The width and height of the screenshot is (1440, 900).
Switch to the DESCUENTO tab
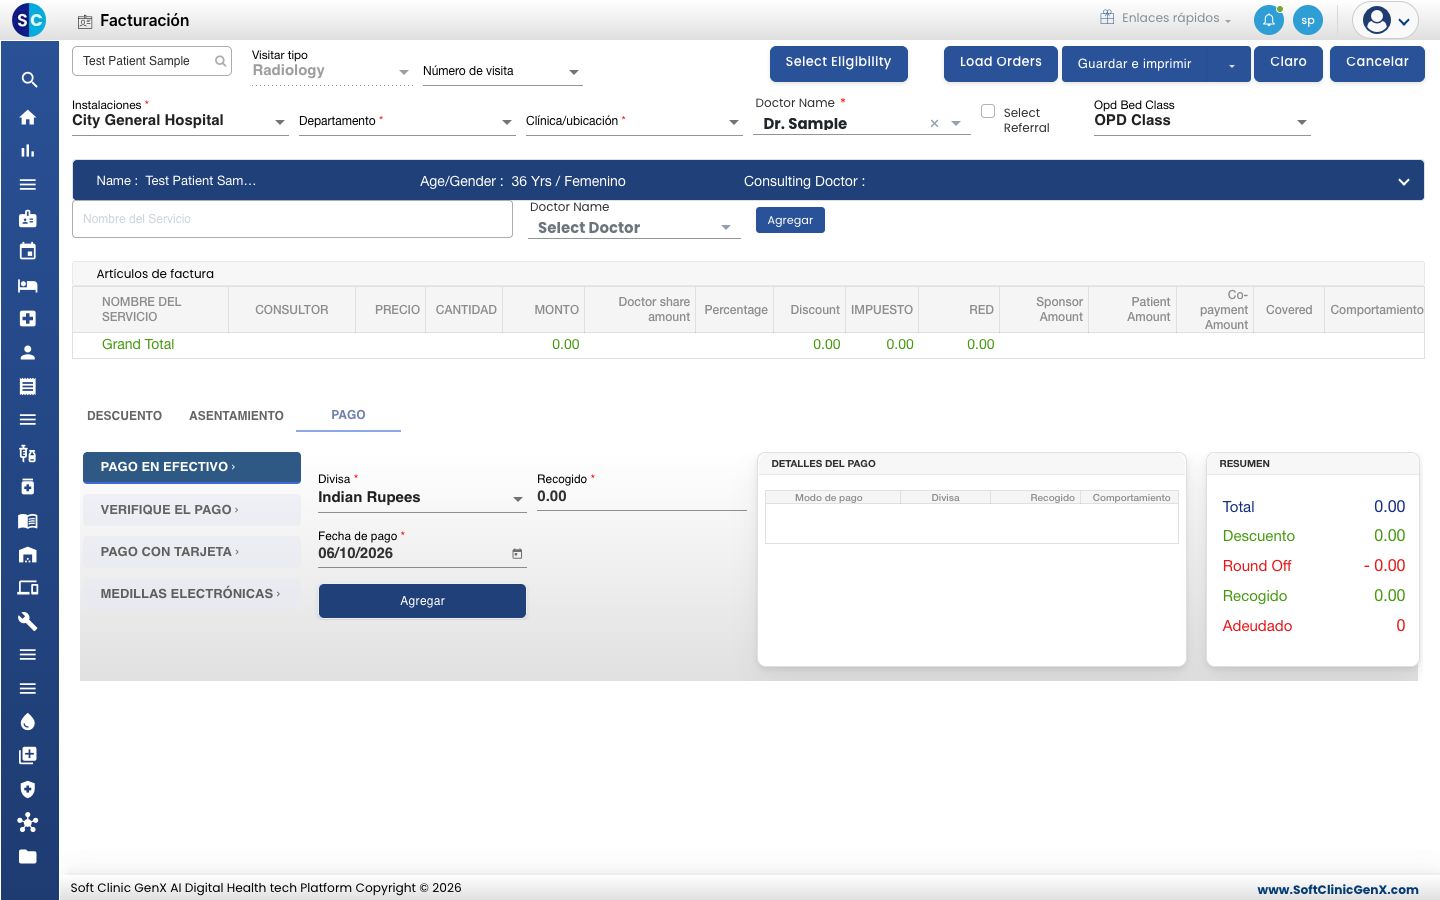click(124, 416)
